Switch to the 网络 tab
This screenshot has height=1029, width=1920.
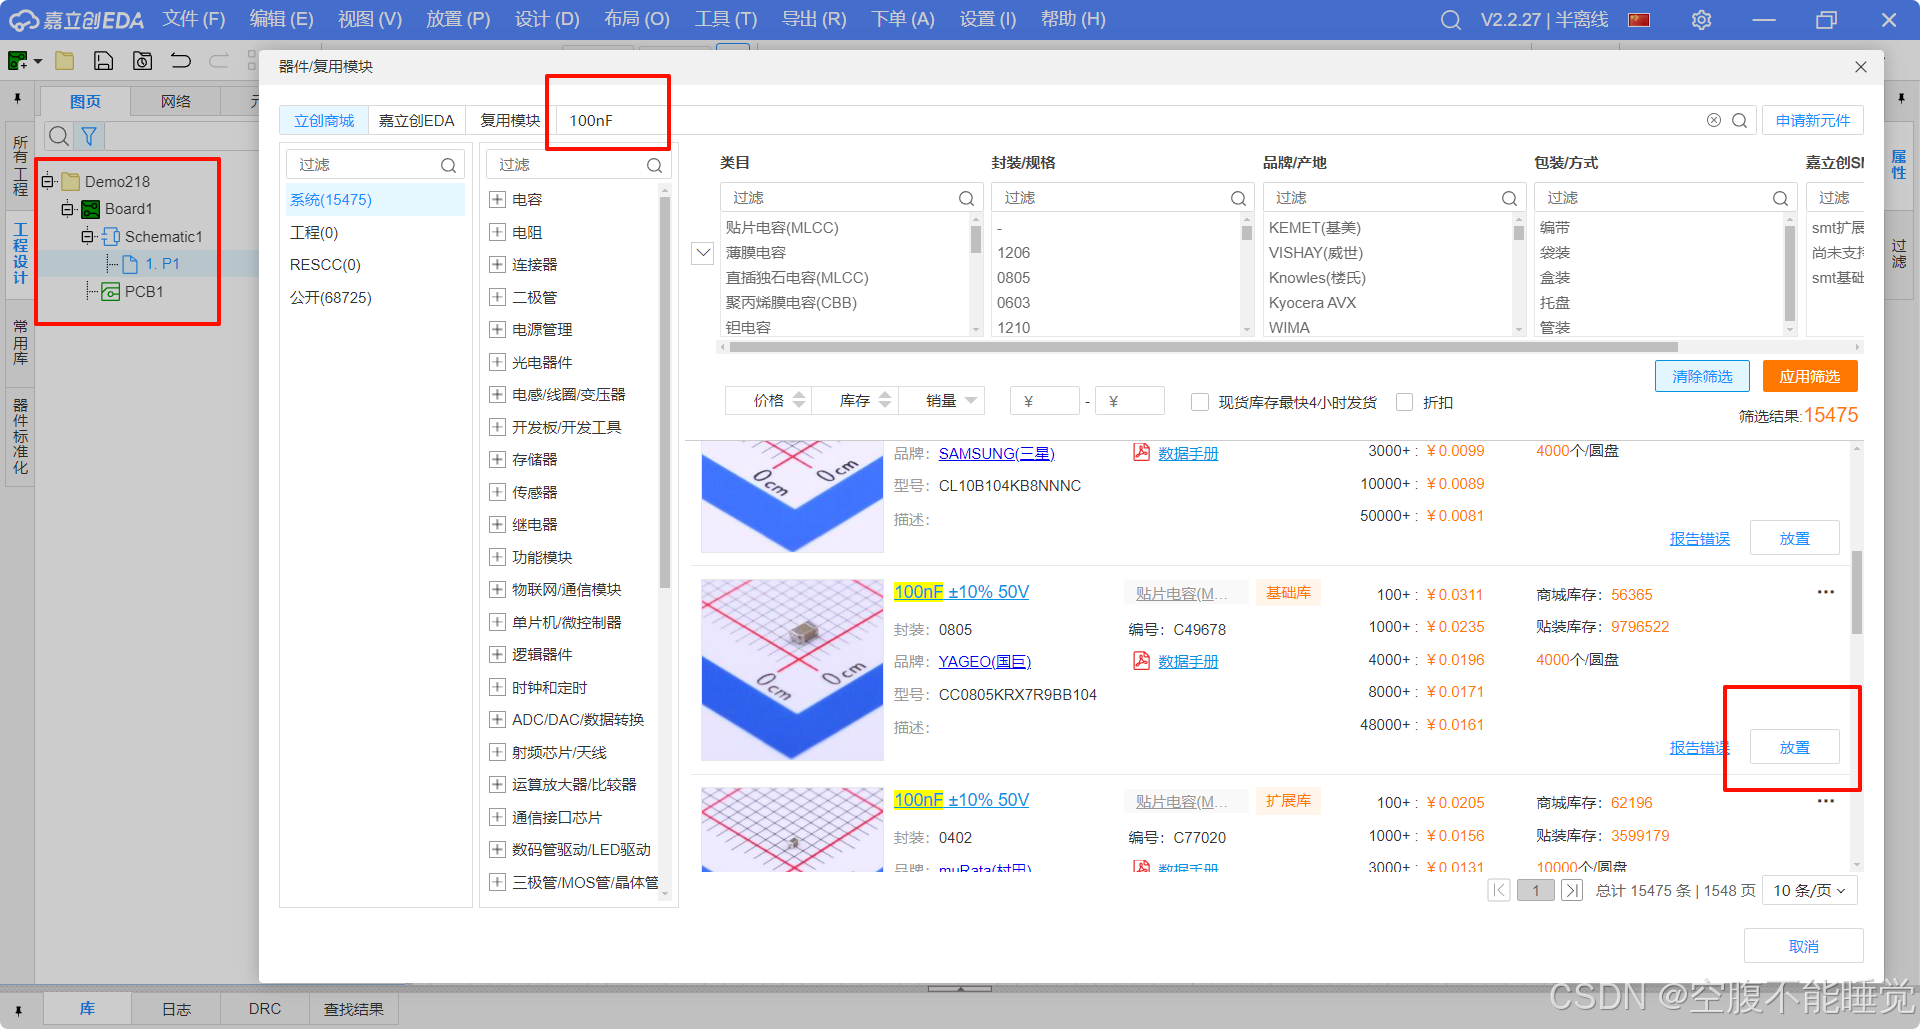[x=176, y=101]
